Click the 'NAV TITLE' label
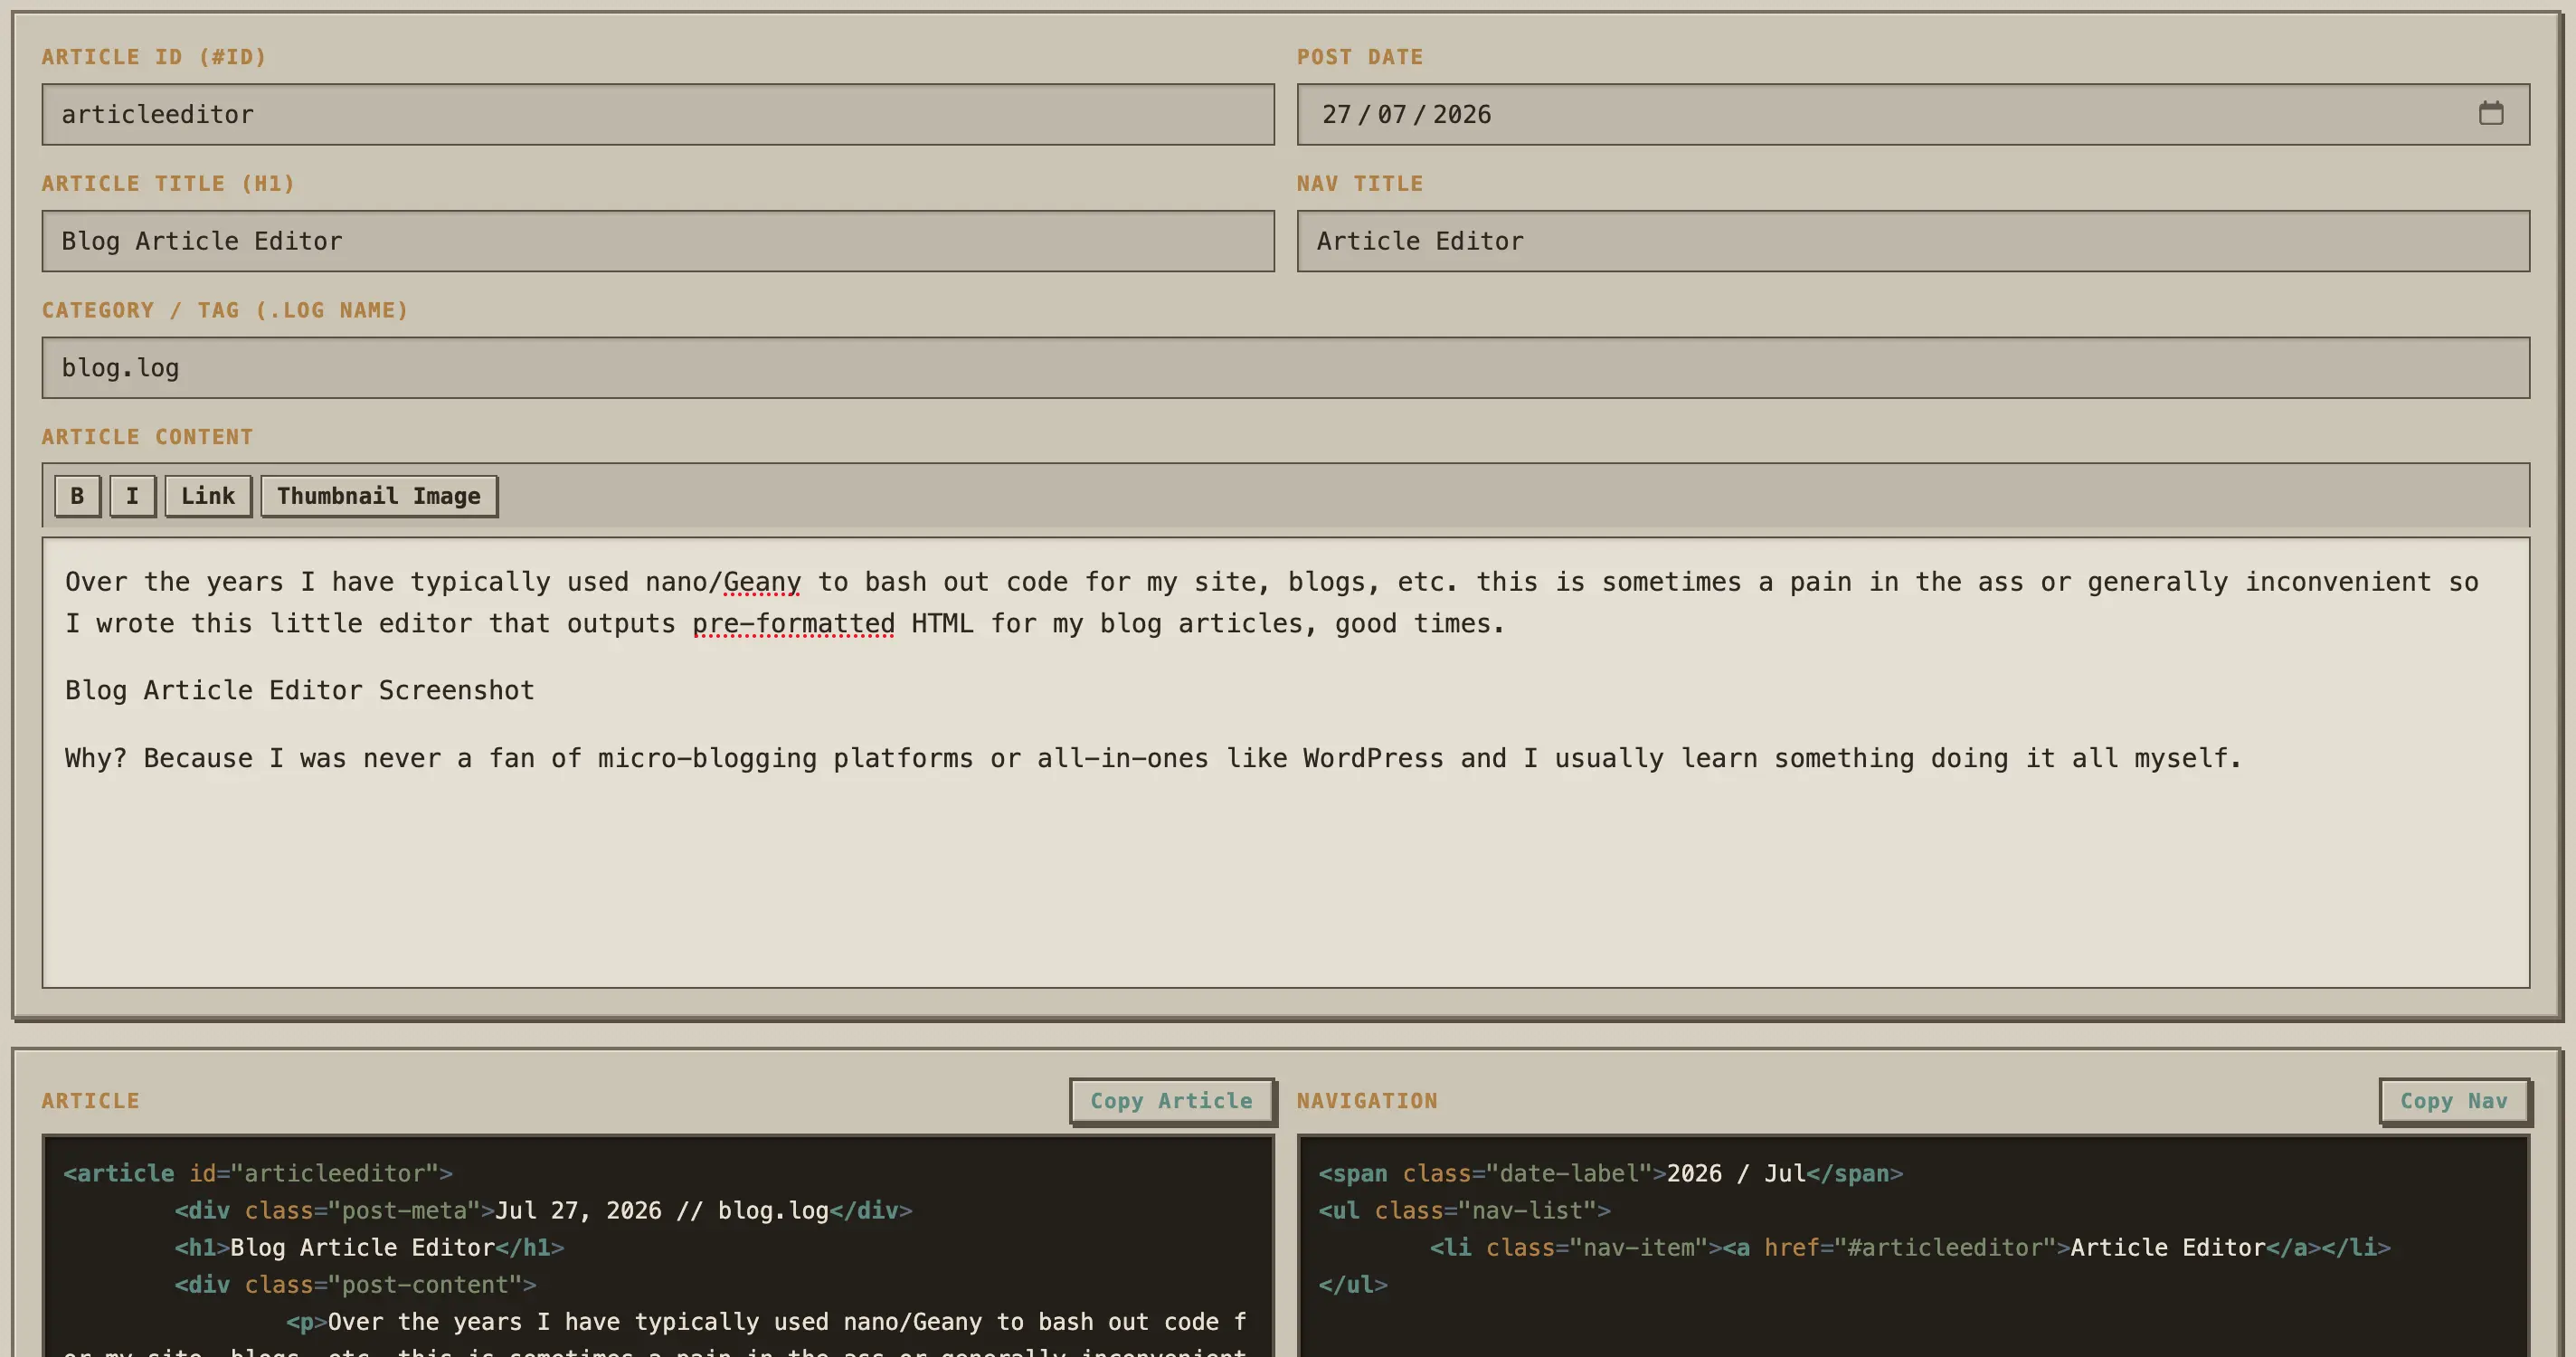The image size is (2576, 1357). click(1360, 184)
